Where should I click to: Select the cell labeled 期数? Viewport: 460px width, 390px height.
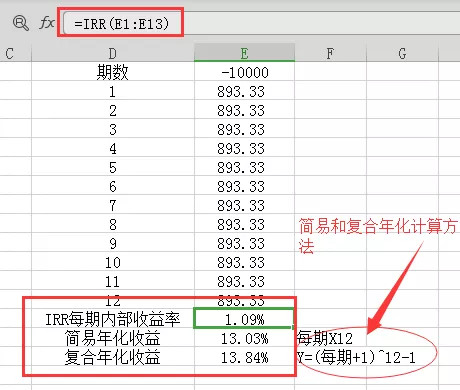113,72
